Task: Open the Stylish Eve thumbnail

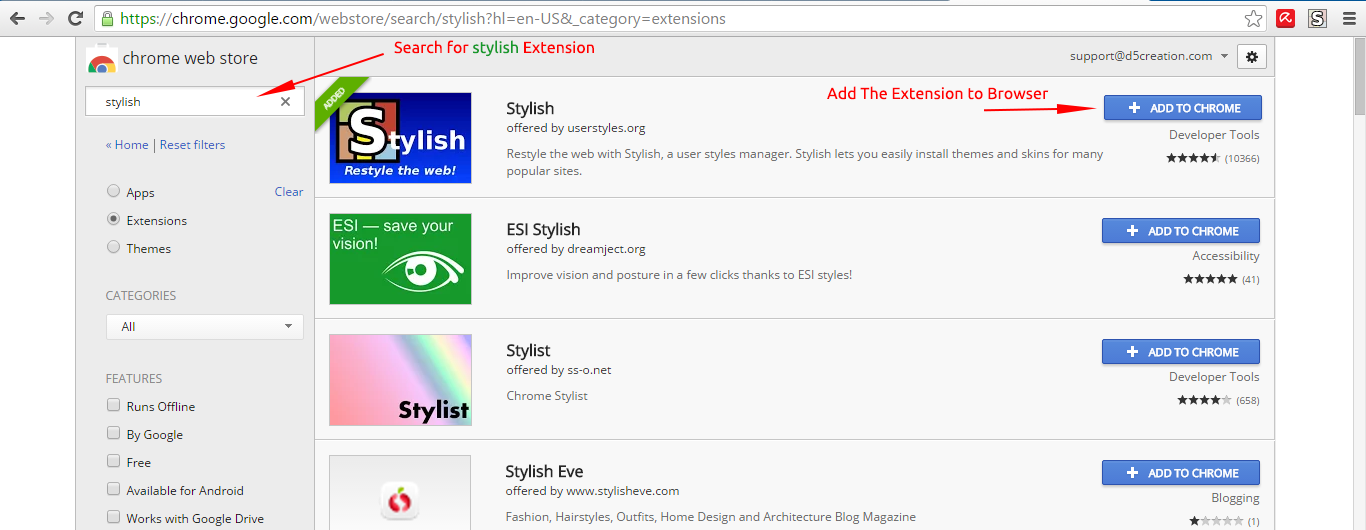Action: (400, 492)
